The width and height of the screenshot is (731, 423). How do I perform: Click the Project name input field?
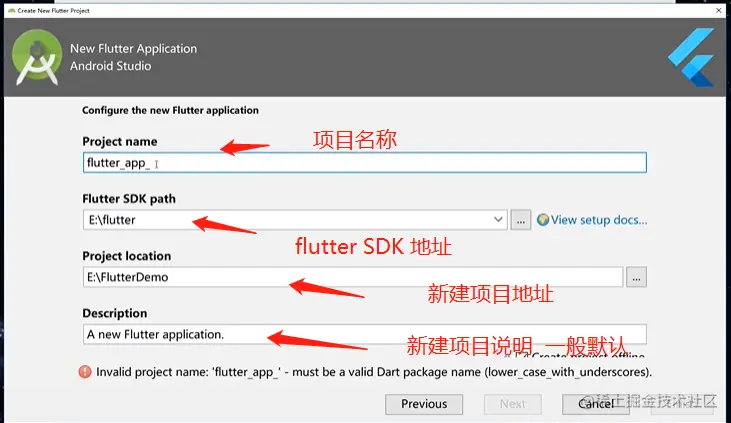click(x=365, y=163)
